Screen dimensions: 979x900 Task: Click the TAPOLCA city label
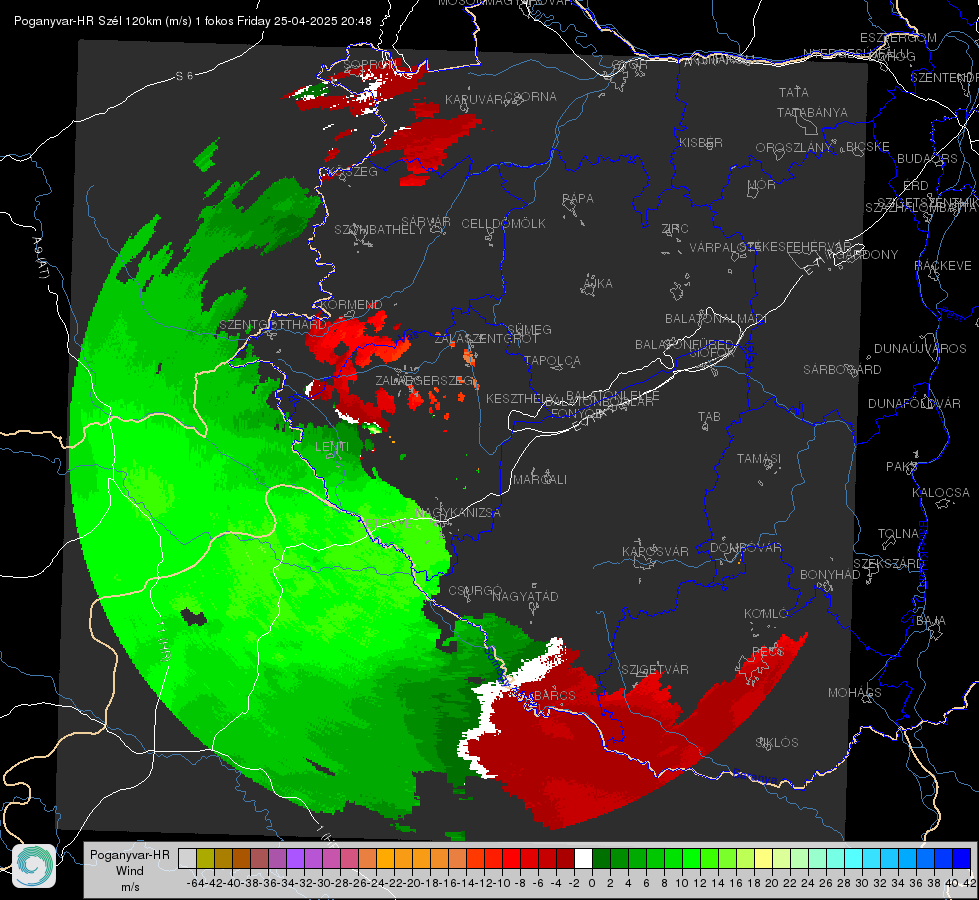[x=552, y=360]
